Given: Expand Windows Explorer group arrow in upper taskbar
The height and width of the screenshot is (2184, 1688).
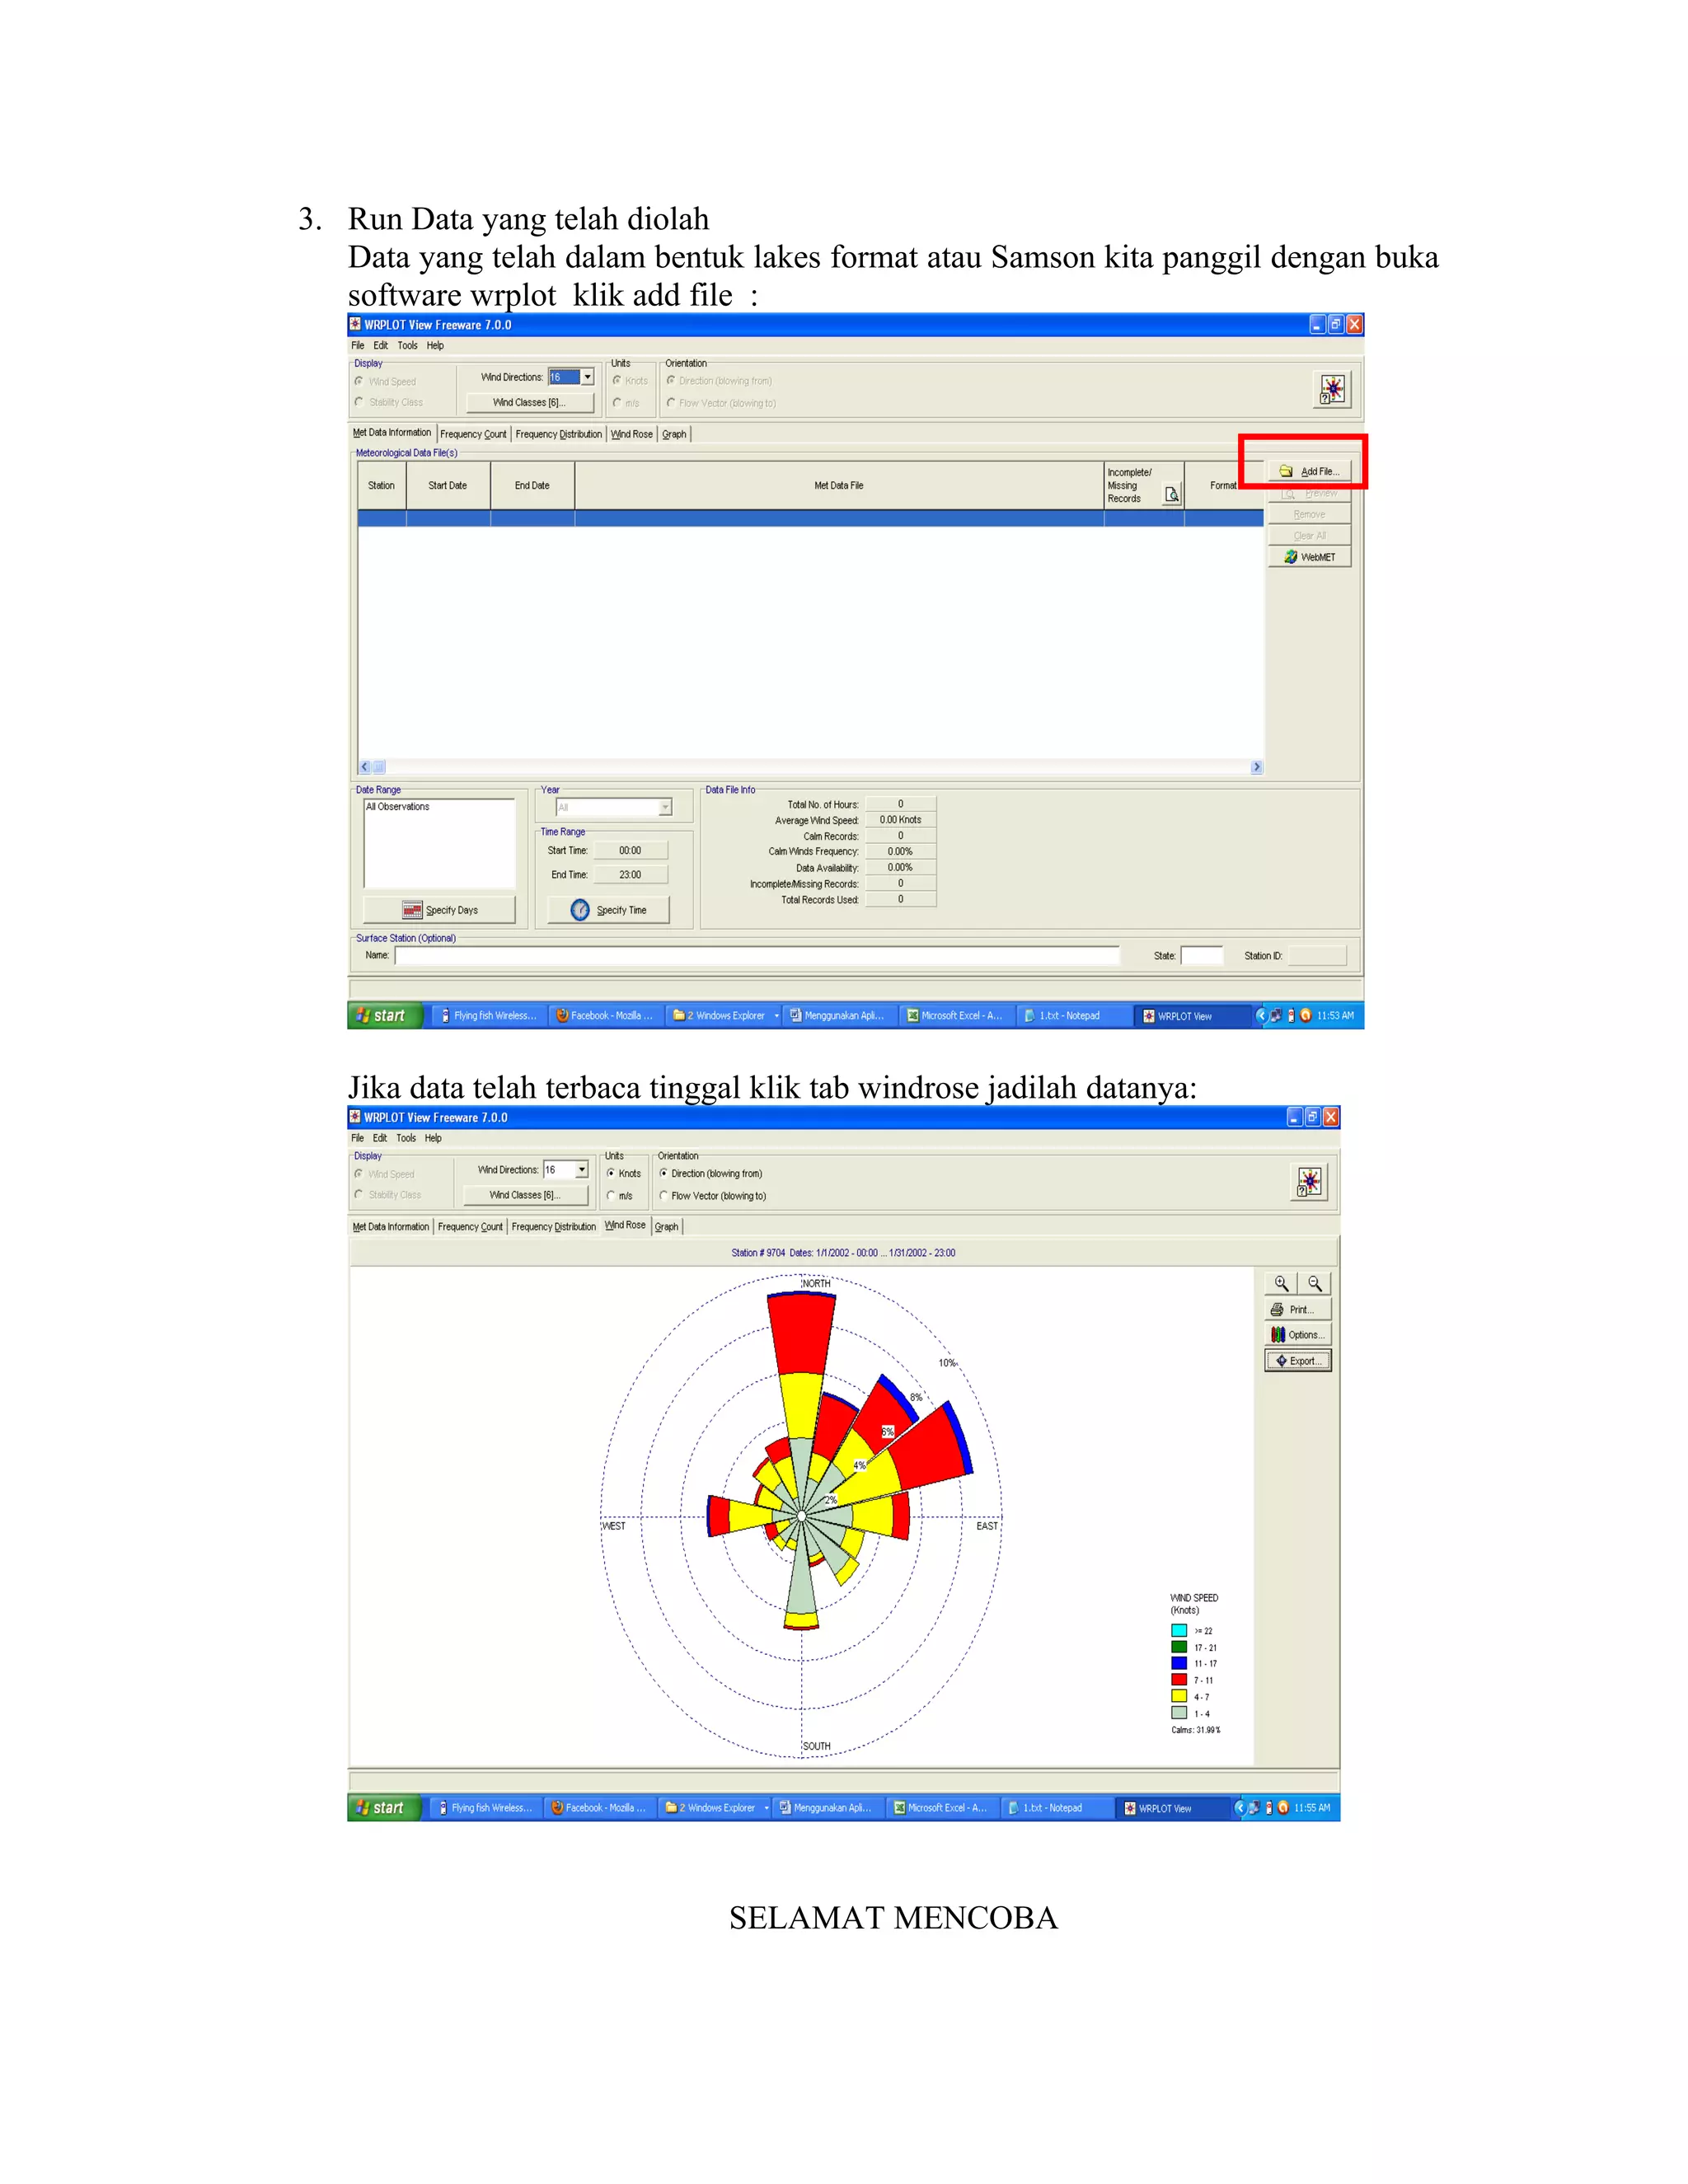Looking at the screenshot, I should click(x=776, y=1016).
